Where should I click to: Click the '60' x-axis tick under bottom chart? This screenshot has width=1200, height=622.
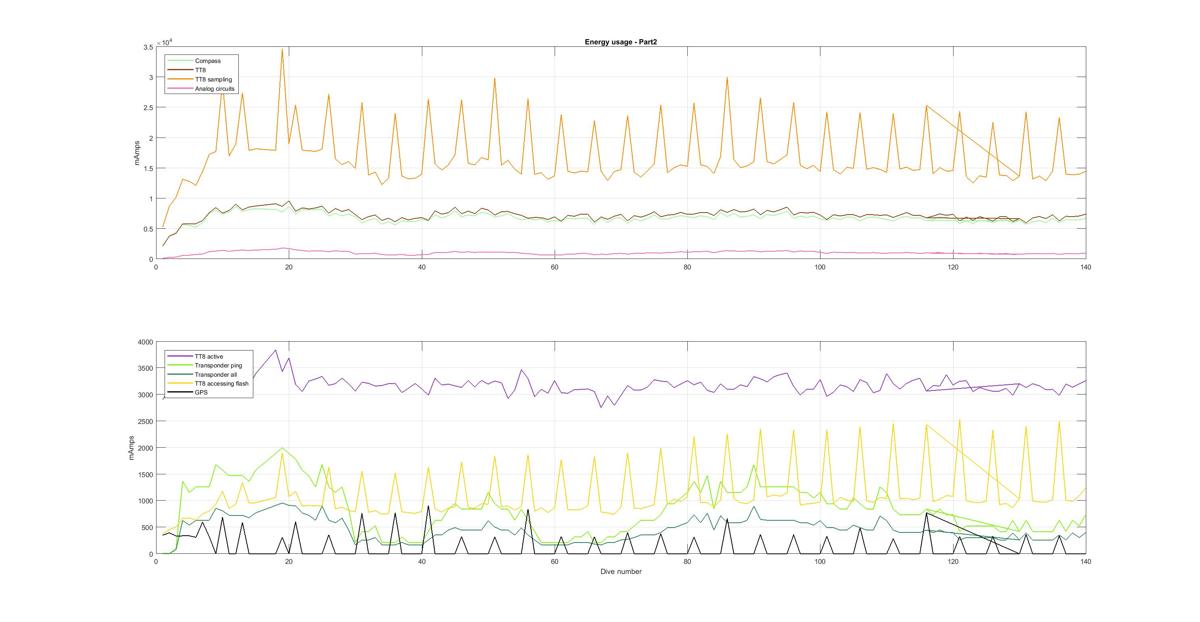pos(555,562)
